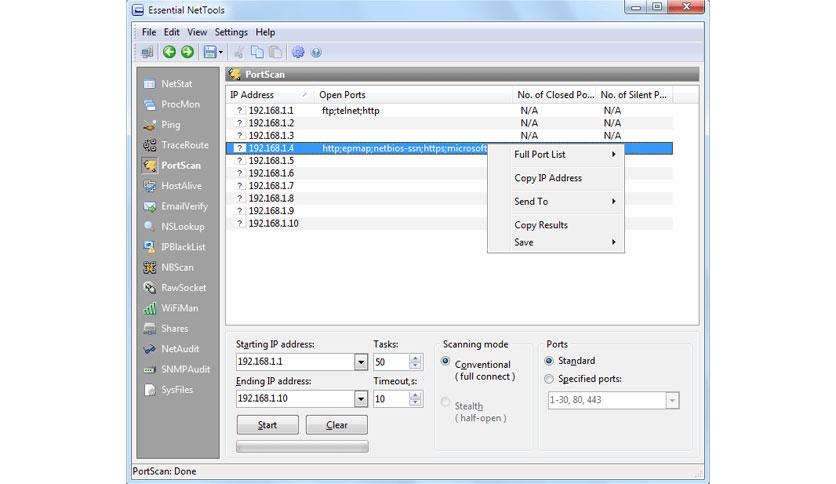Expand the Send To submenu
This screenshot has height=484, width=836.
tap(556, 201)
